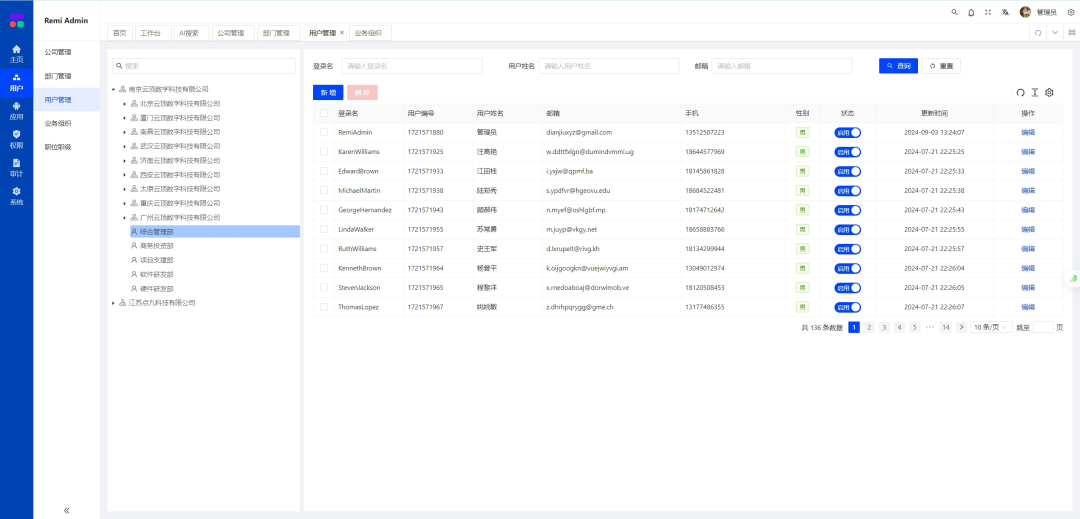The image size is (1080, 519).
Task: Close the 用户管理 tab with its X
Action: point(342,33)
